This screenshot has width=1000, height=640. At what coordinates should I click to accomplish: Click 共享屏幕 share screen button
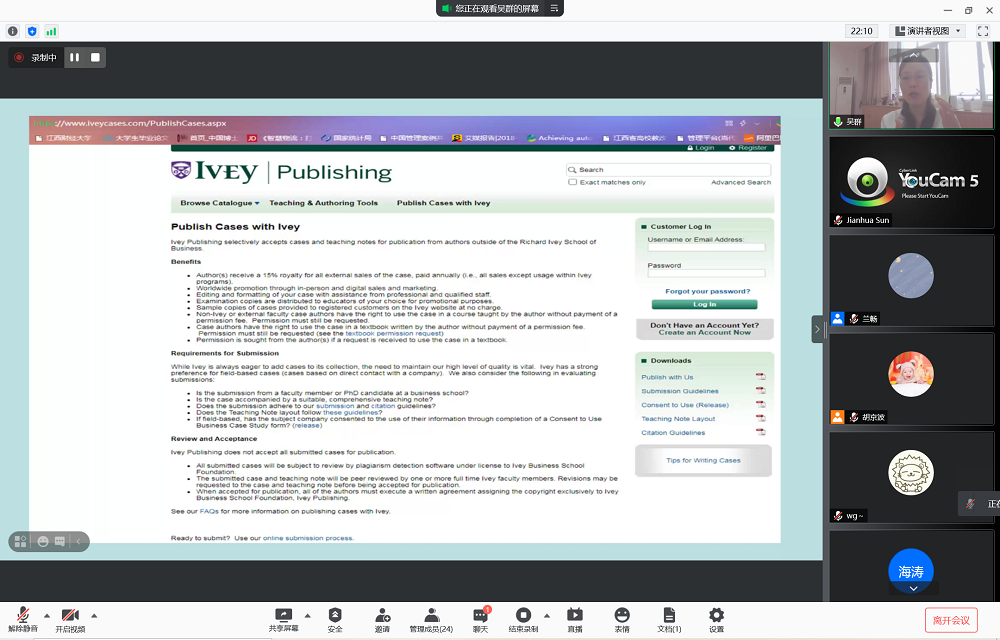click(283, 619)
